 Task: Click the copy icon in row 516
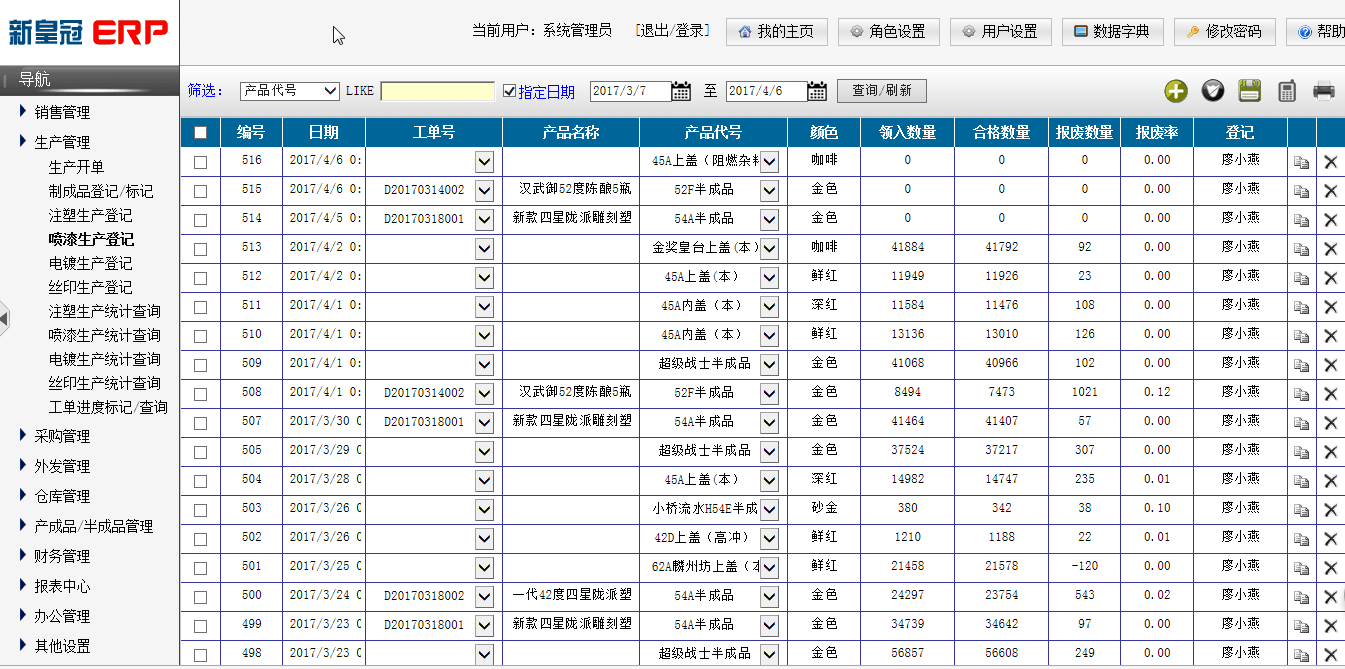point(1301,162)
